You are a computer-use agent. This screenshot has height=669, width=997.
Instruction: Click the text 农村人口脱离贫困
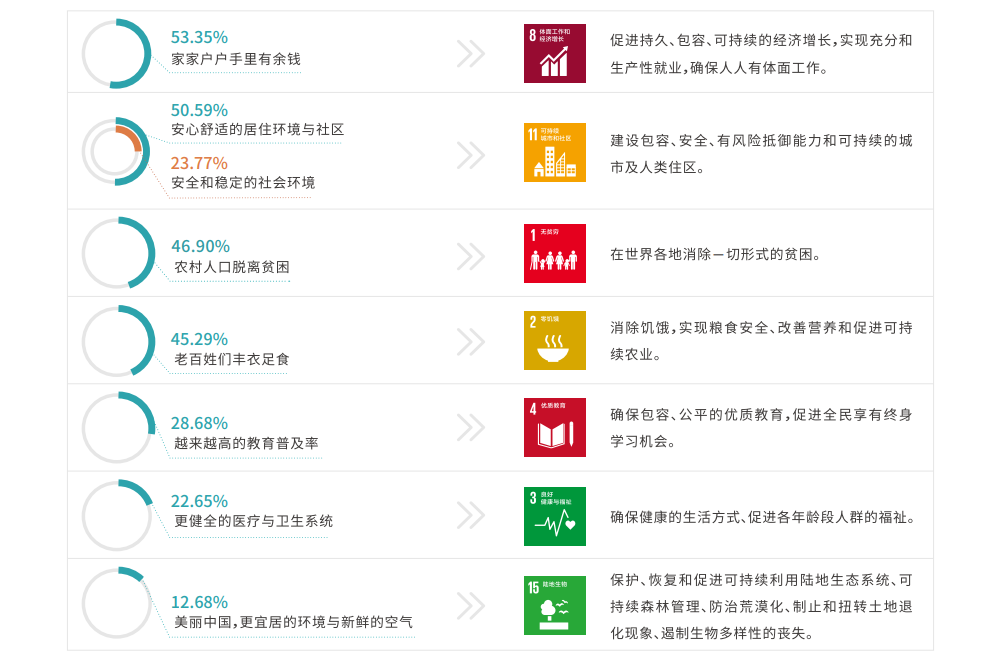click(232, 267)
